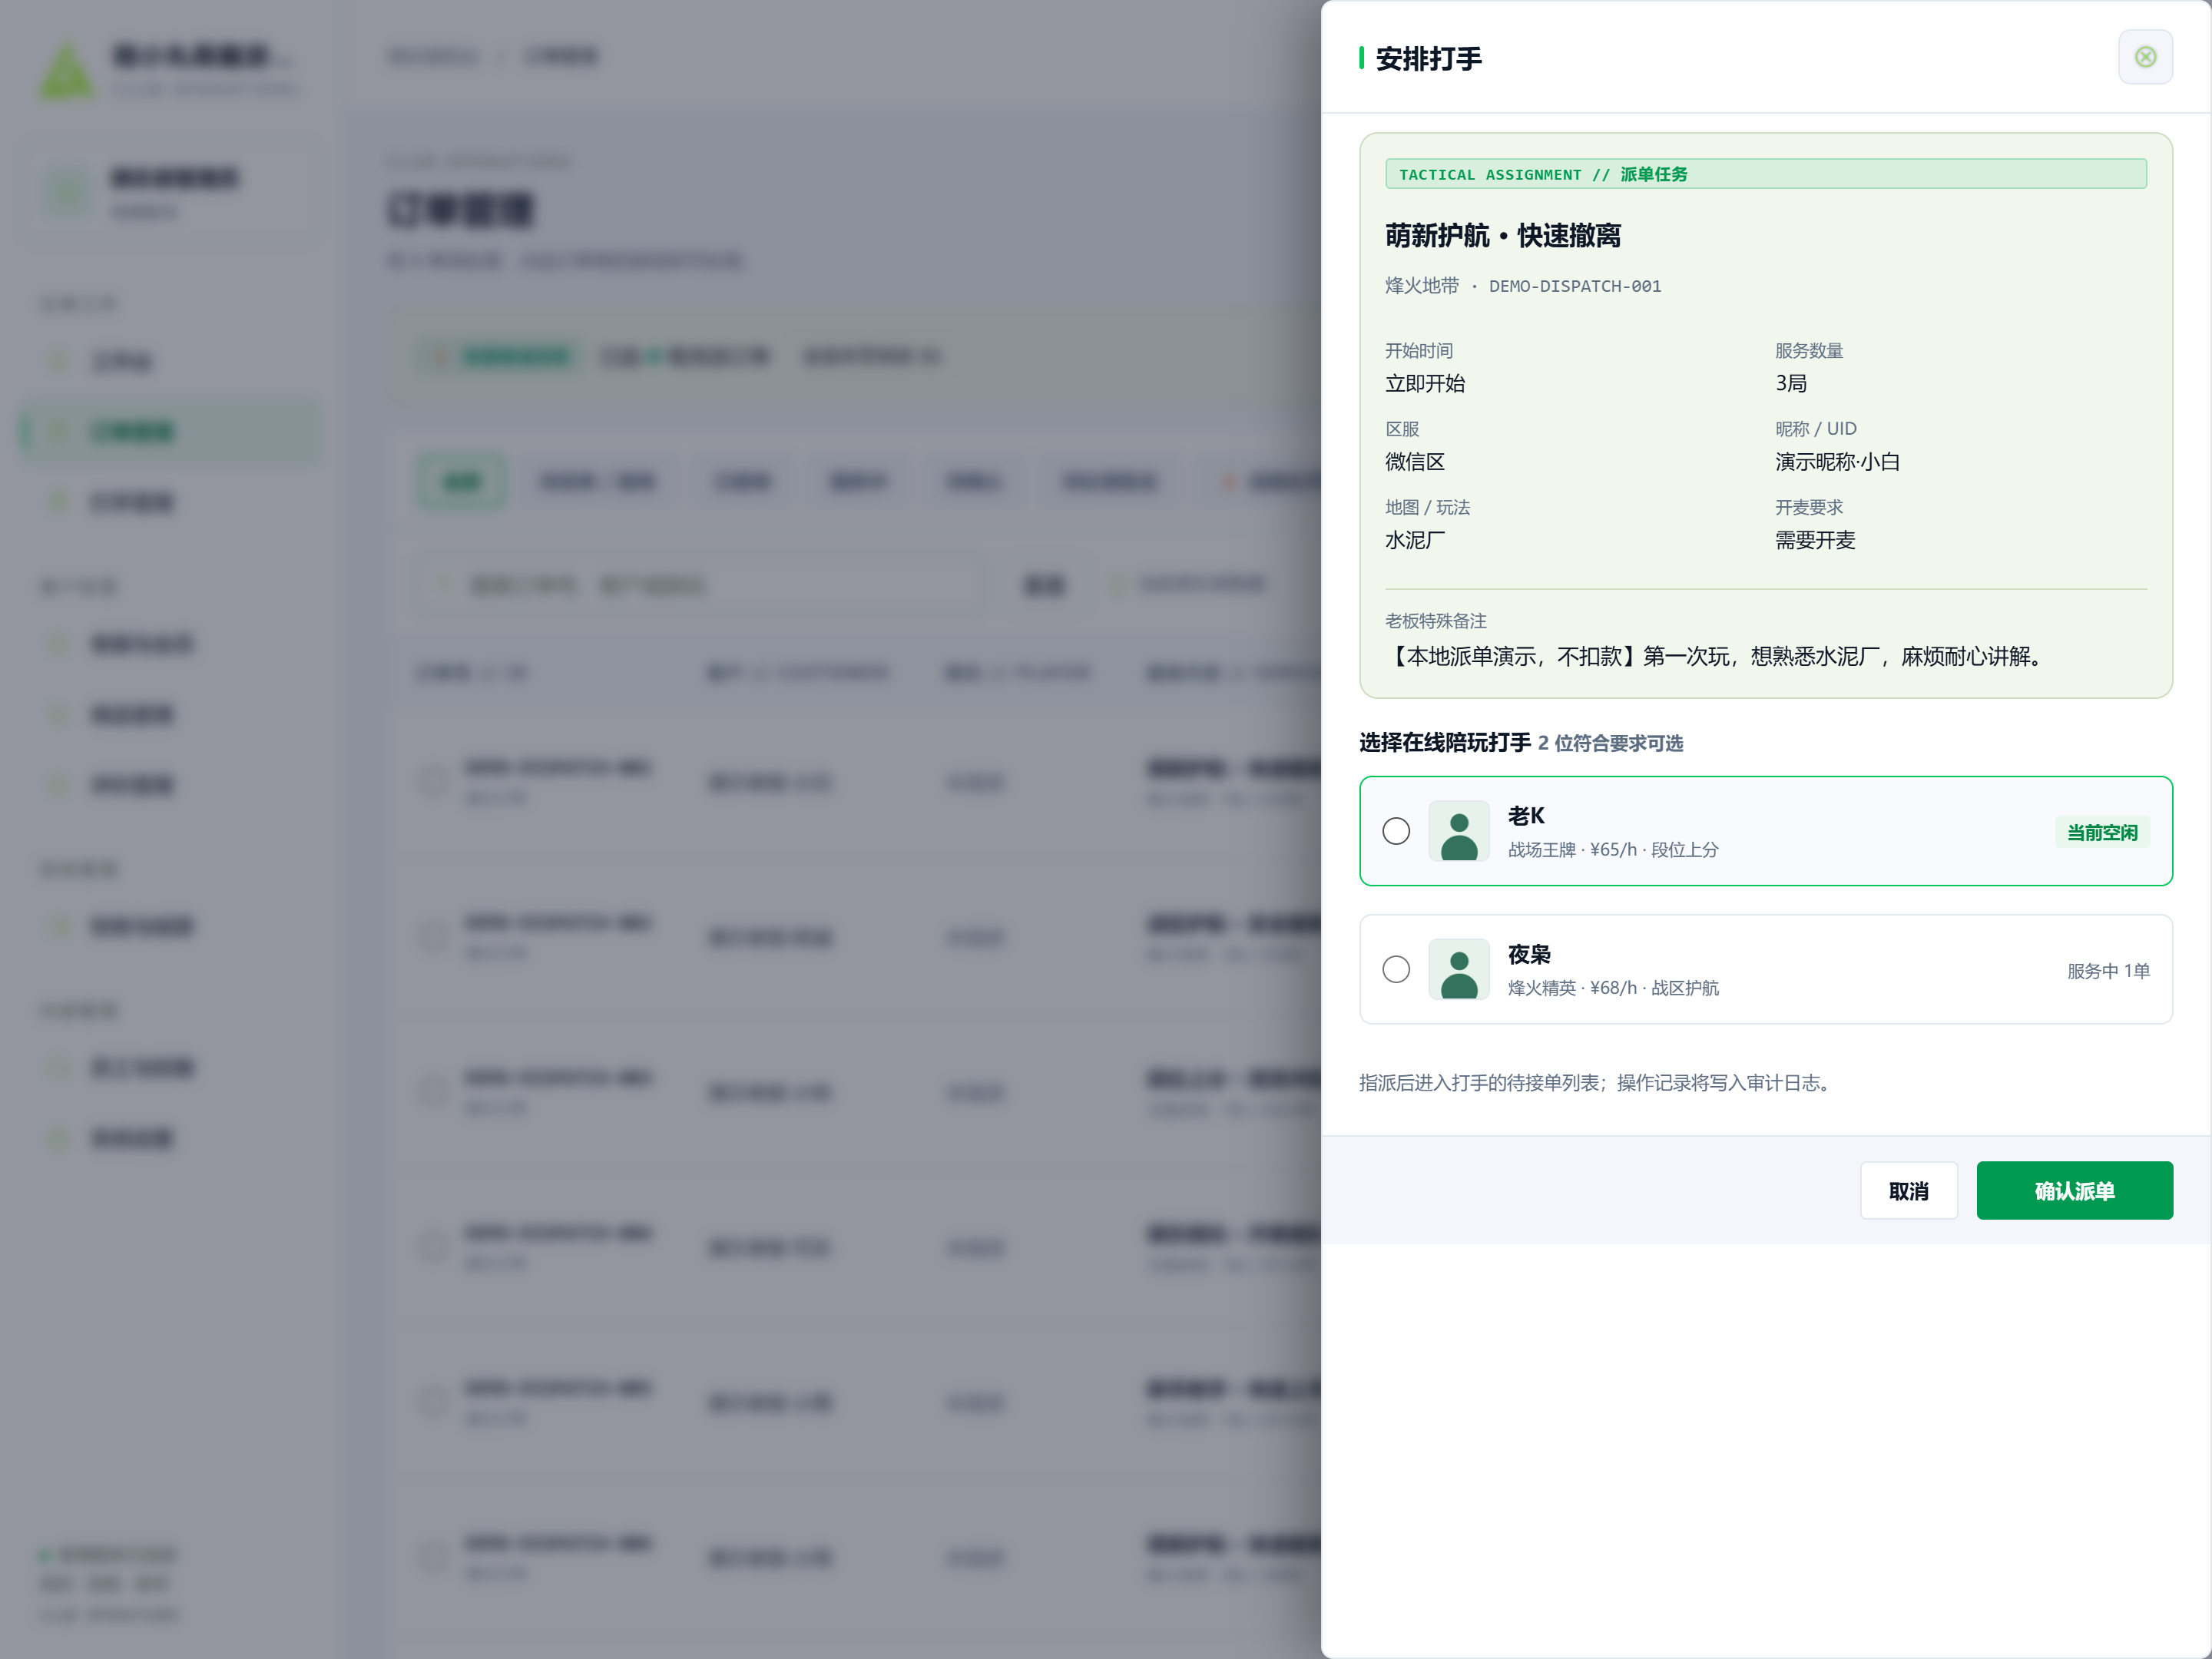The height and width of the screenshot is (1659, 2212).
Task: Click the 2 位符合要求可选 count text
Action: 1610,743
